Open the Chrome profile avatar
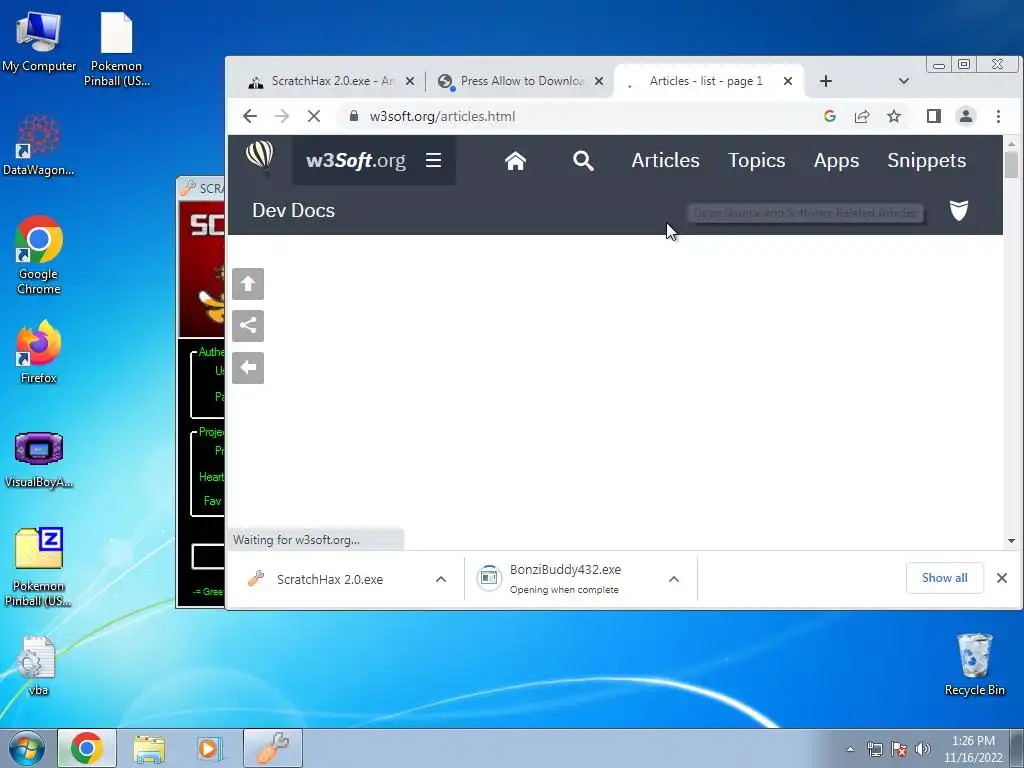 [x=966, y=116]
